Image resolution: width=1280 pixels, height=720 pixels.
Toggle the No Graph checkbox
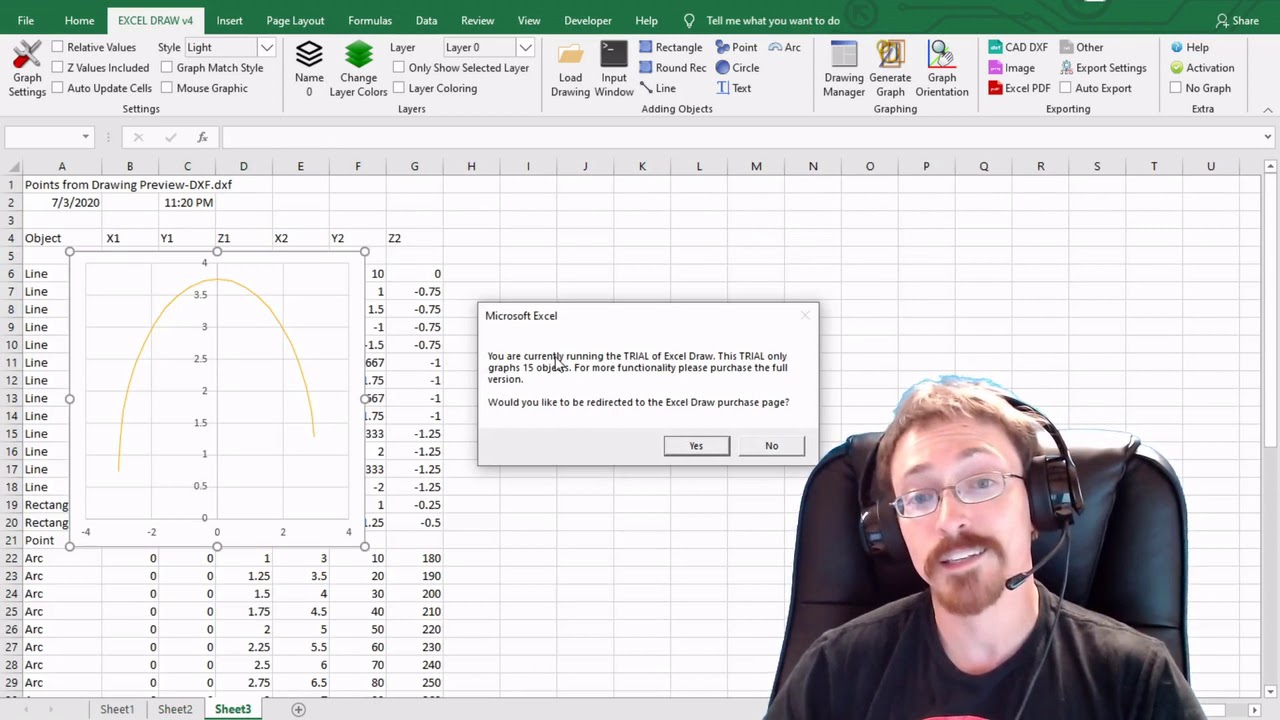[x=1176, y=88]
